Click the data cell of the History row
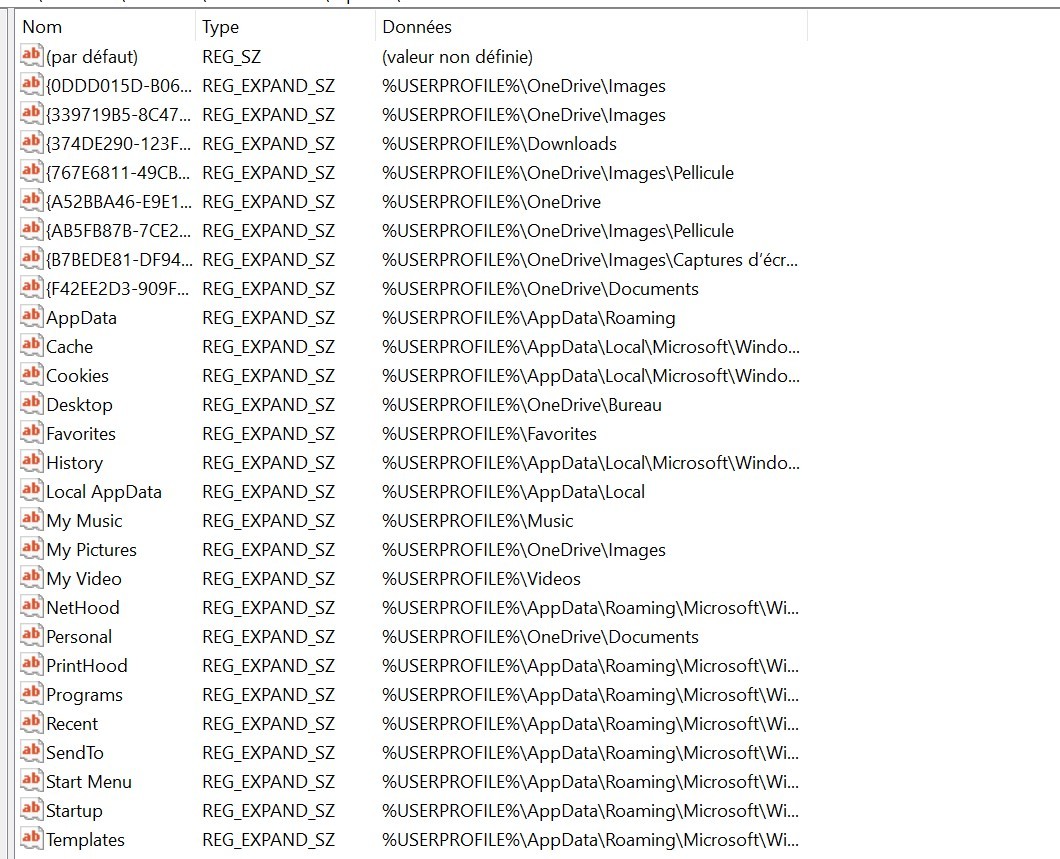 [x=591, y=463]
